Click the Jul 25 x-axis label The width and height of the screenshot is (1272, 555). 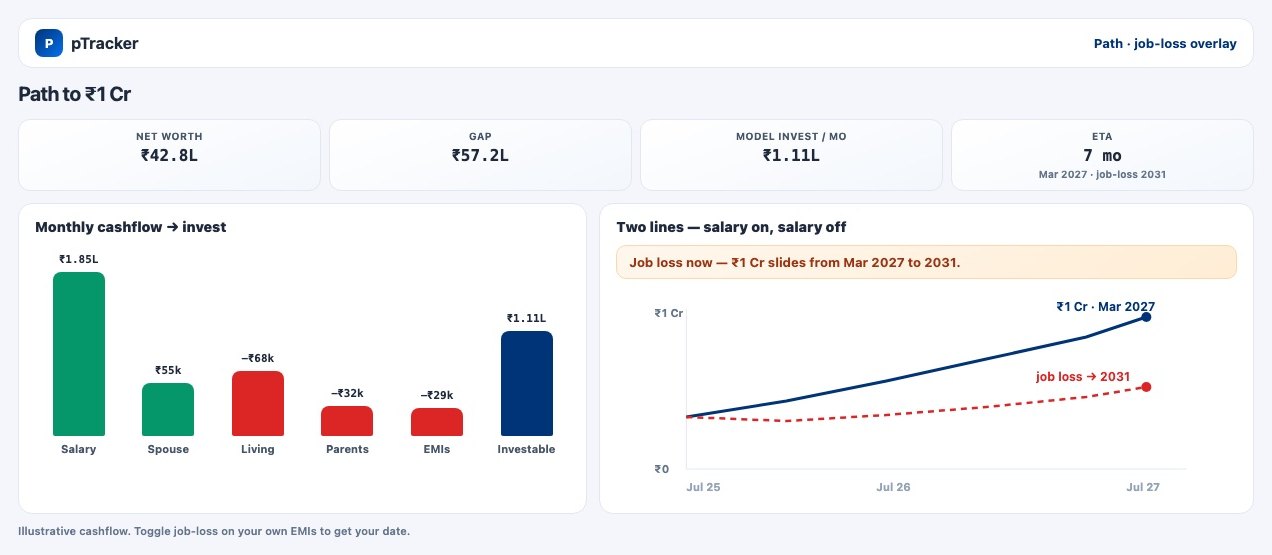[x=703, y=487]
